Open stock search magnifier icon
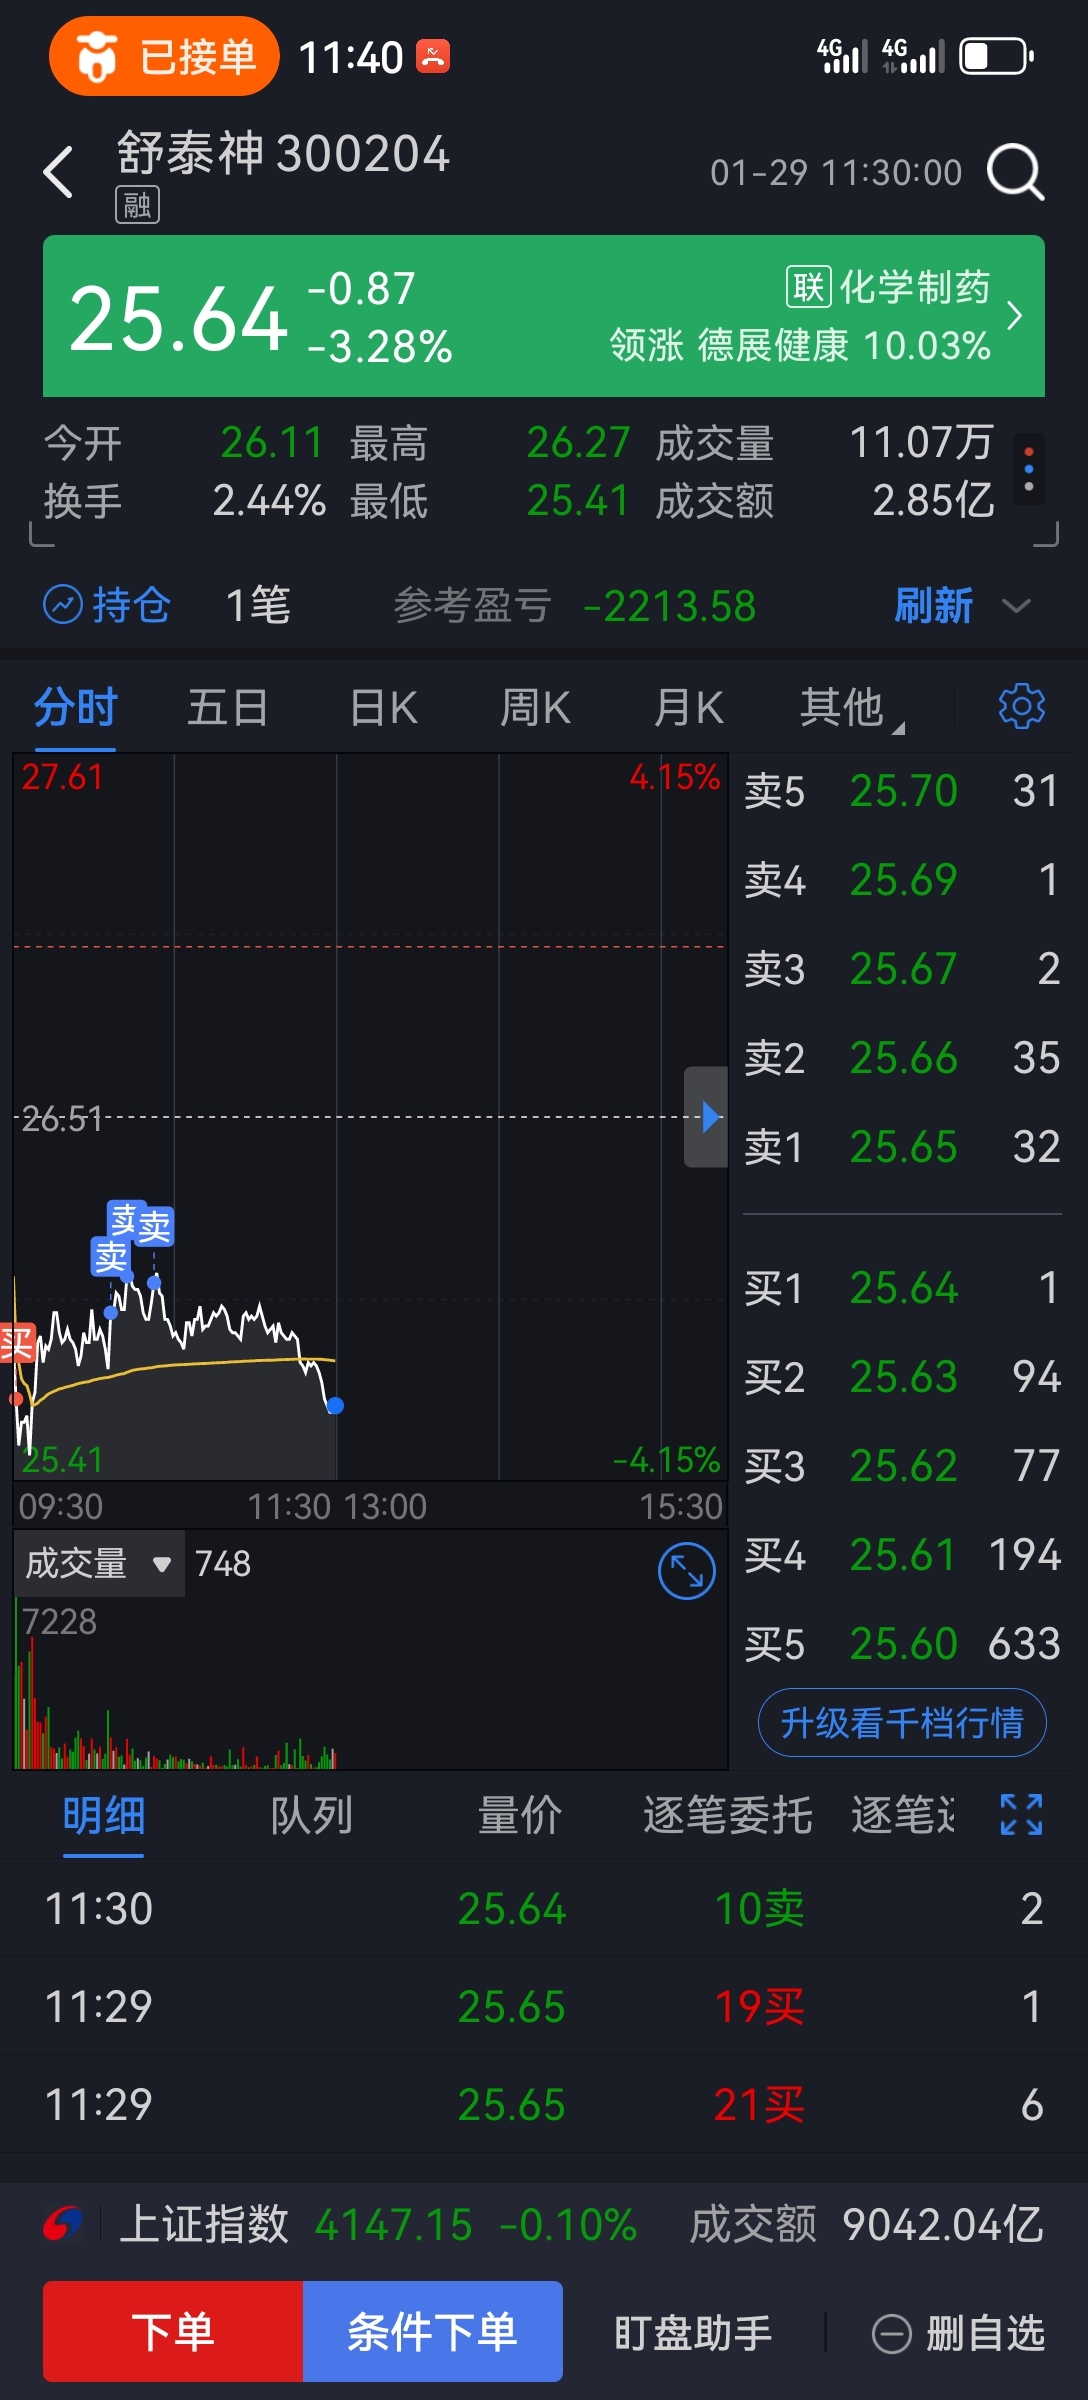The width and height of the screenshot is (1088, 2400). [1016, 172]
